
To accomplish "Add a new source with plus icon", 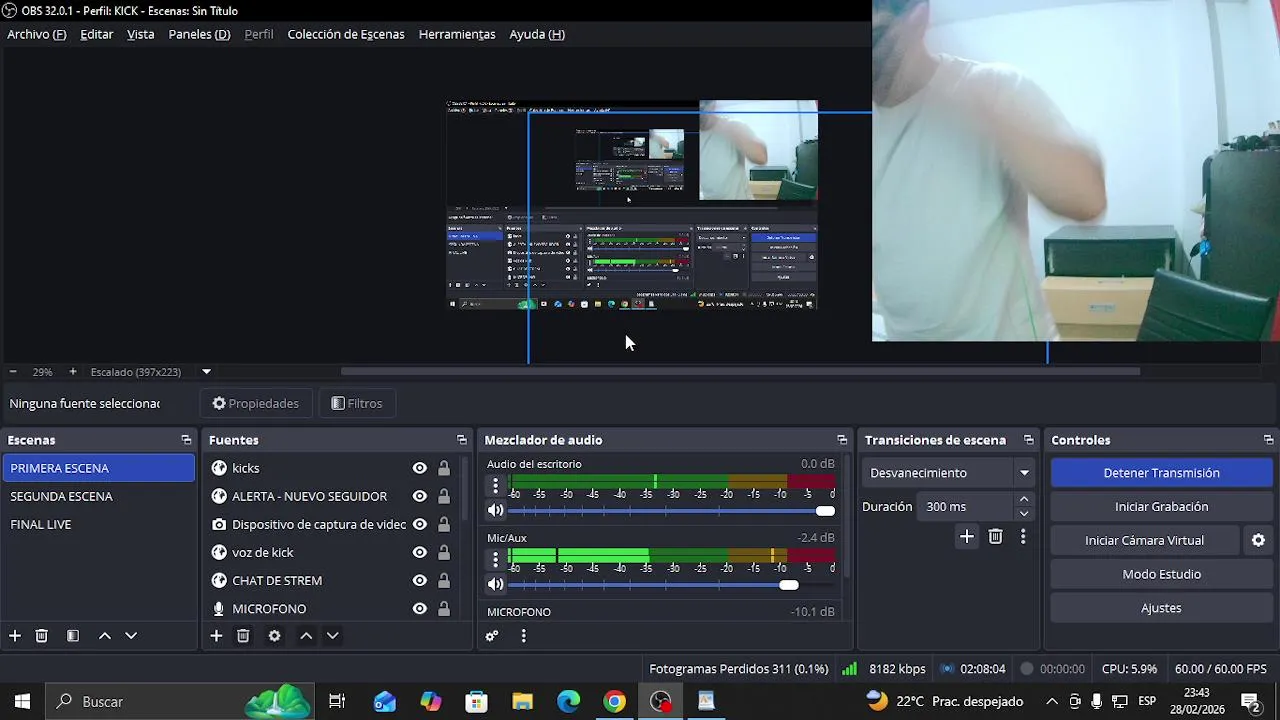I will coord(216,636).
